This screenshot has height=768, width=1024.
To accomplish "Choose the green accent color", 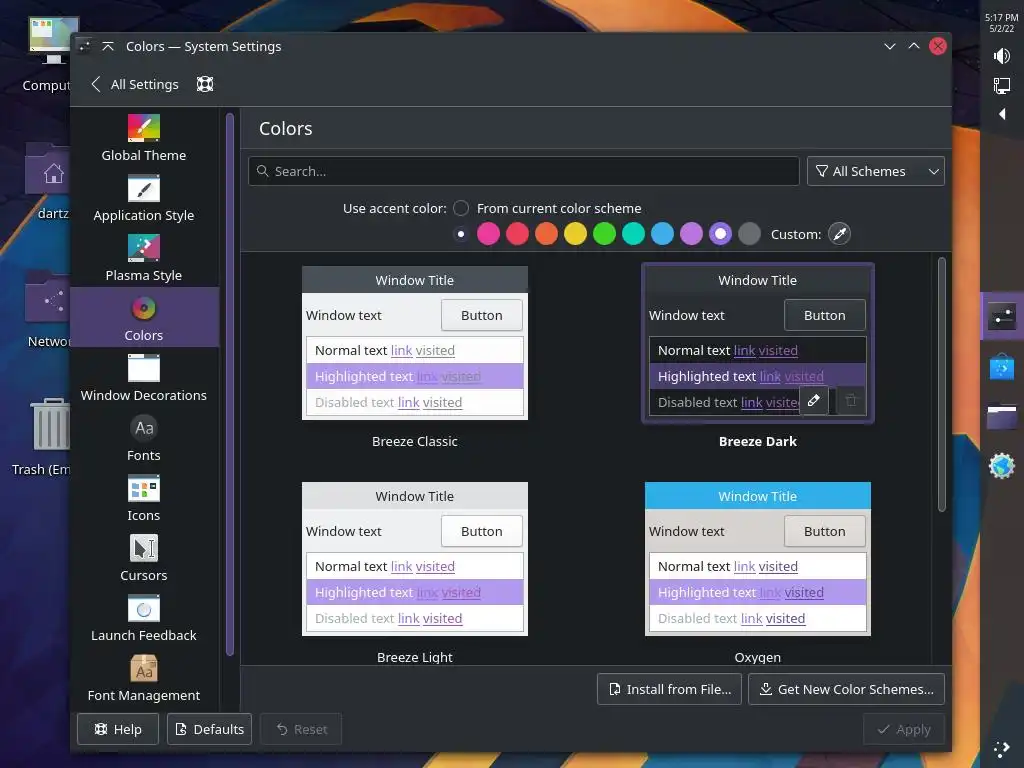I will point(605,234).
